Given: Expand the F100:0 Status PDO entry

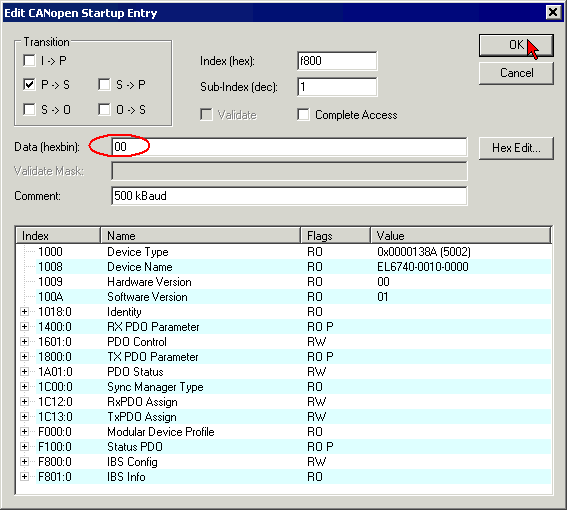Looking at the screenshot, I should point(24,447).
